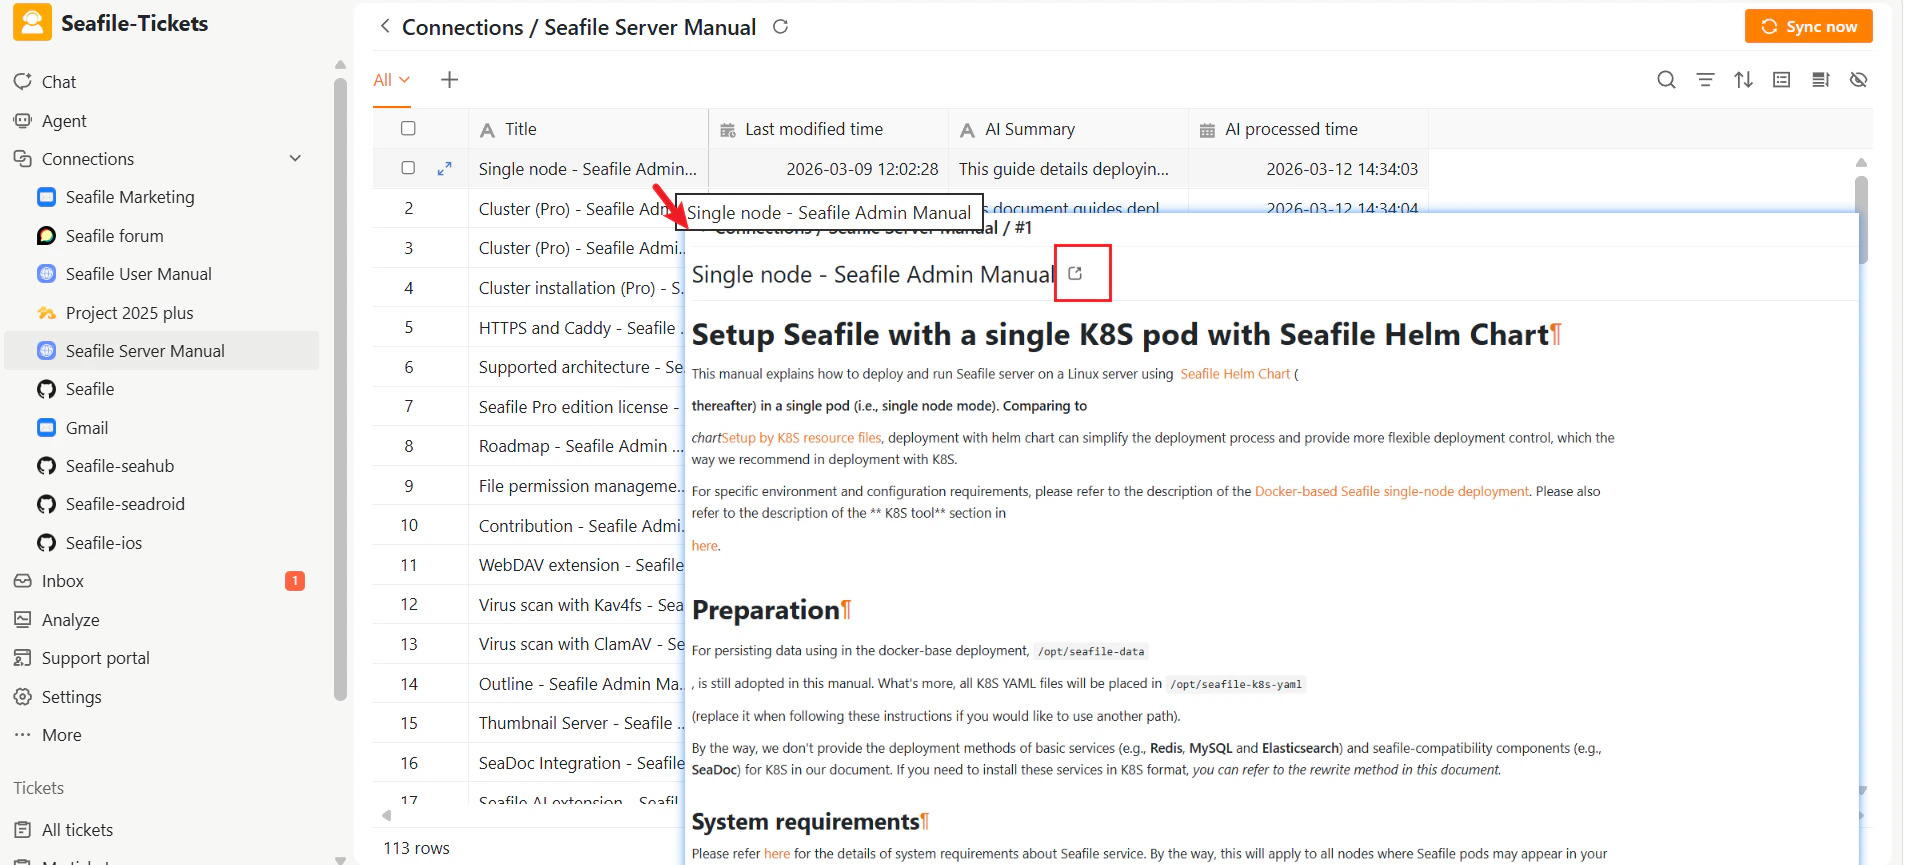The height and width of the screenshot is (865, 1908).
Task: Click the Title column header
Action: 588,129
